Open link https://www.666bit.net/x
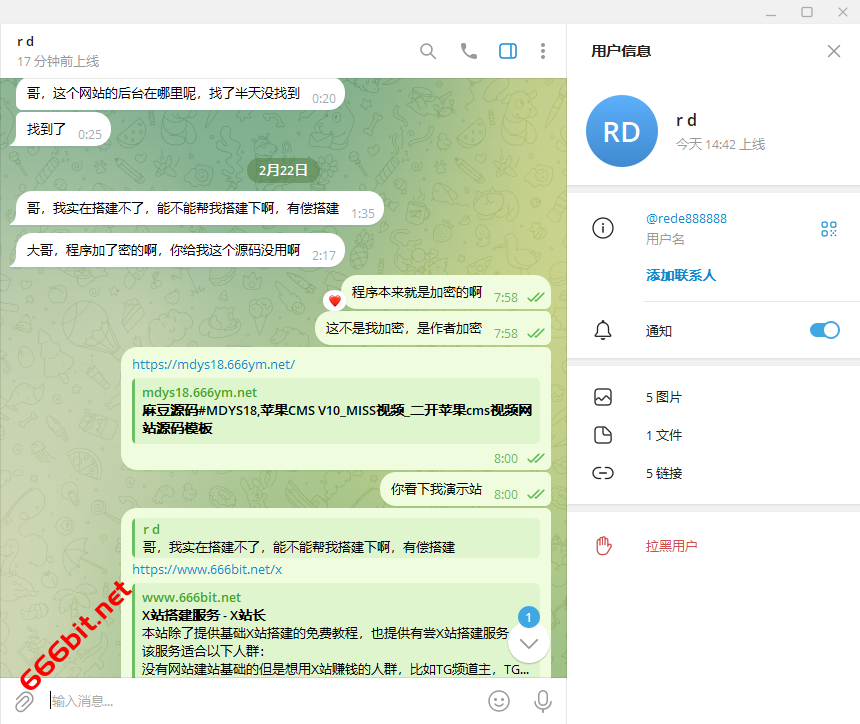860x724 pixels. pyautogui.click(x=207, y=569)
